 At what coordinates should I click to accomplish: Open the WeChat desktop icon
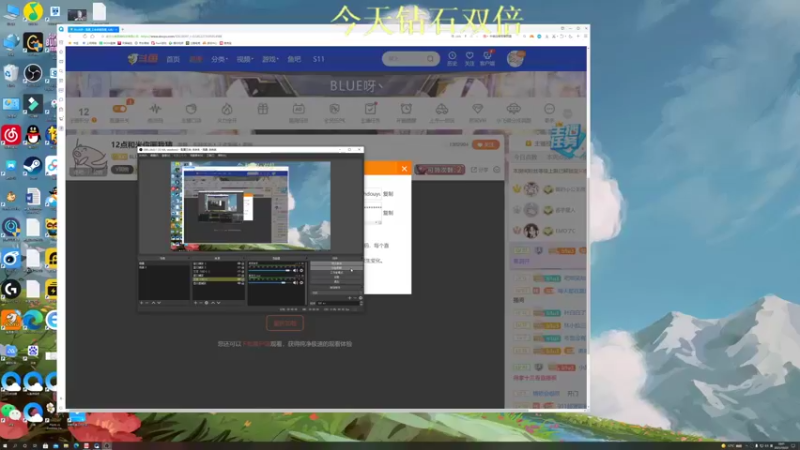coord(11,411)
